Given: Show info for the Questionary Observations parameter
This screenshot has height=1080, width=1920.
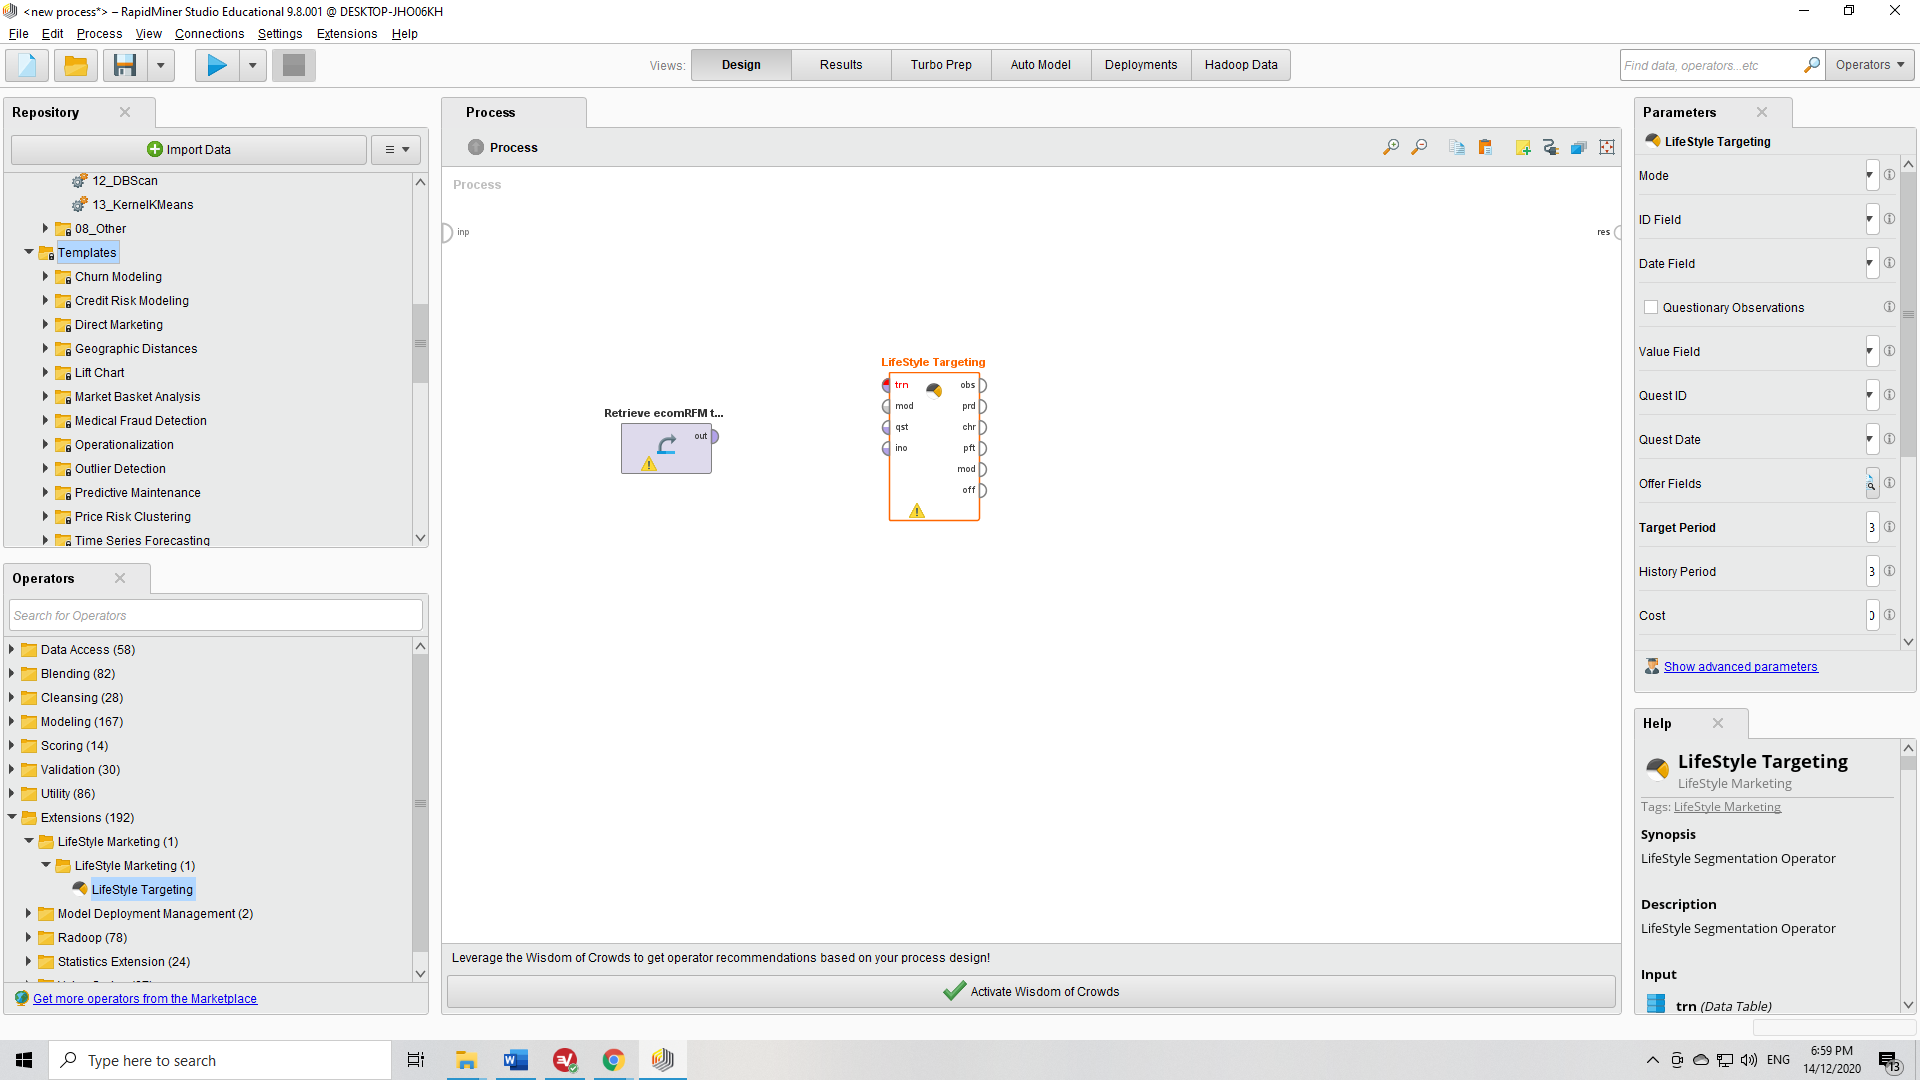Looking at the screenshot, I should (x=1889, y=307).
